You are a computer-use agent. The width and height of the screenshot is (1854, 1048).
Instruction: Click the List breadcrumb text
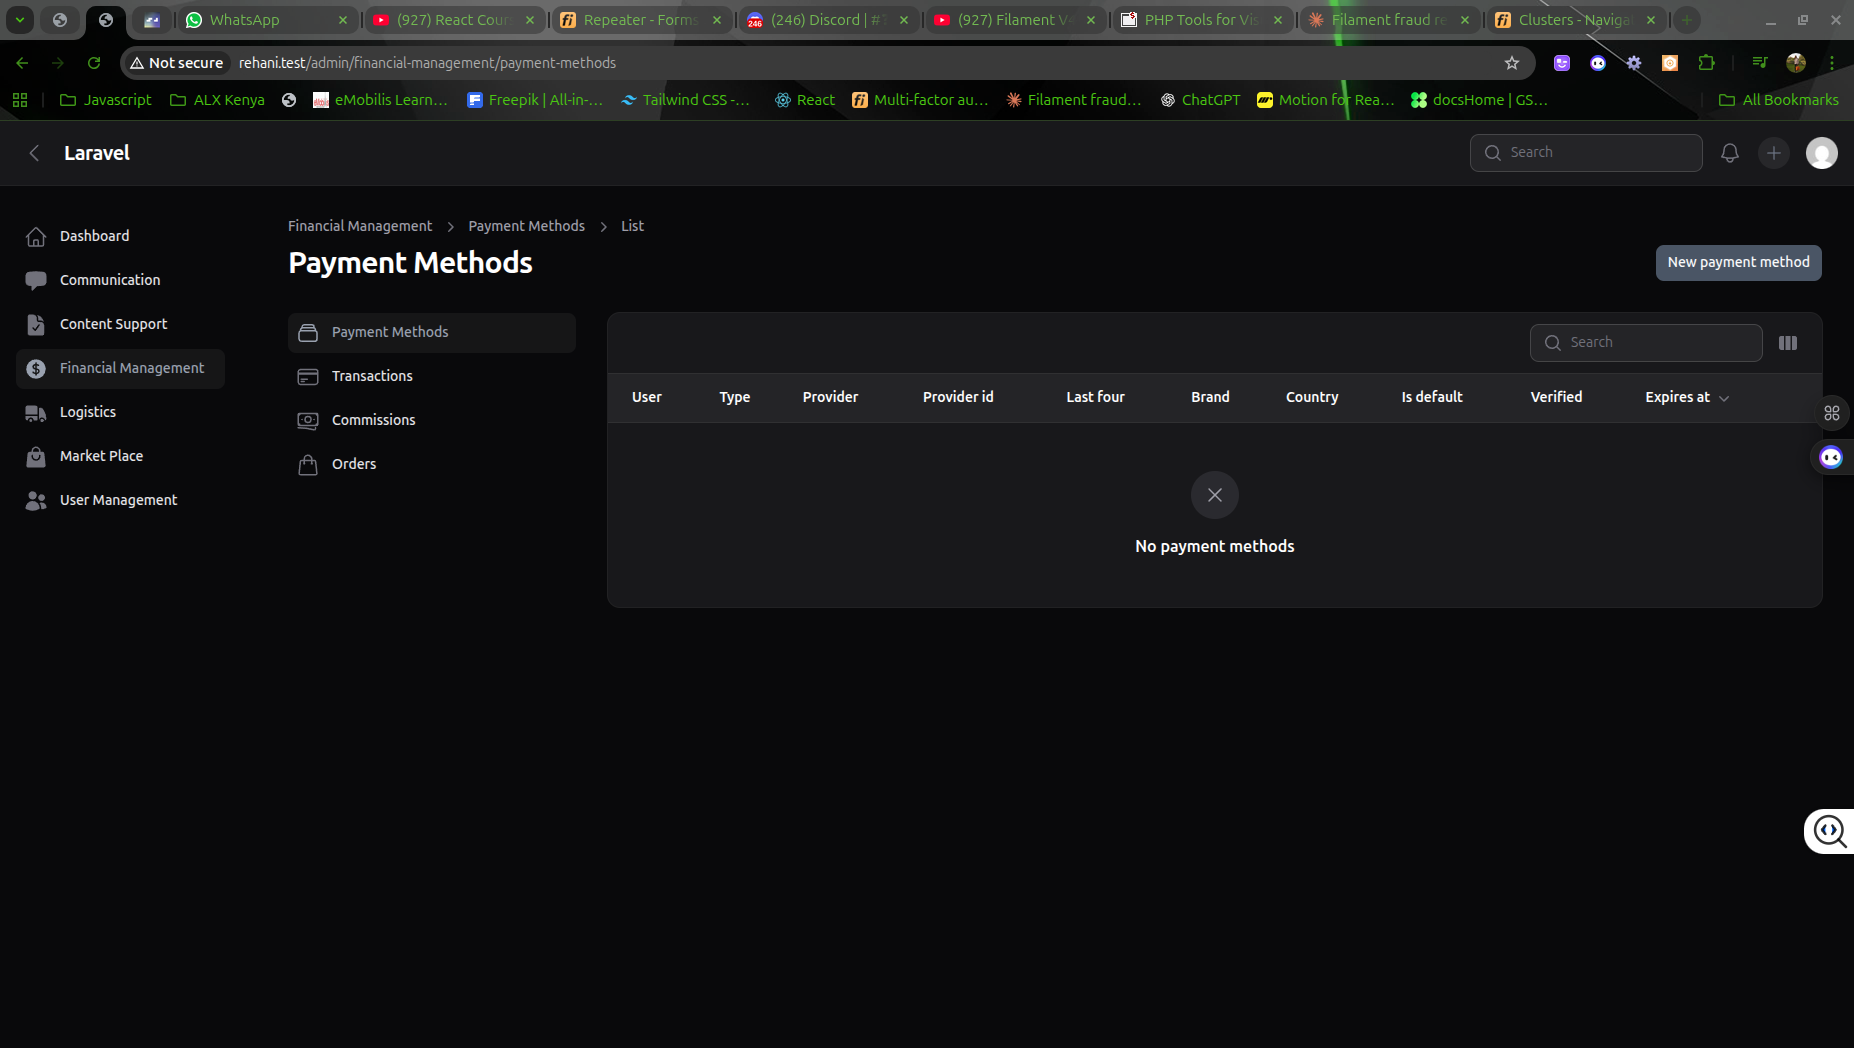click(x=632, y=226)
